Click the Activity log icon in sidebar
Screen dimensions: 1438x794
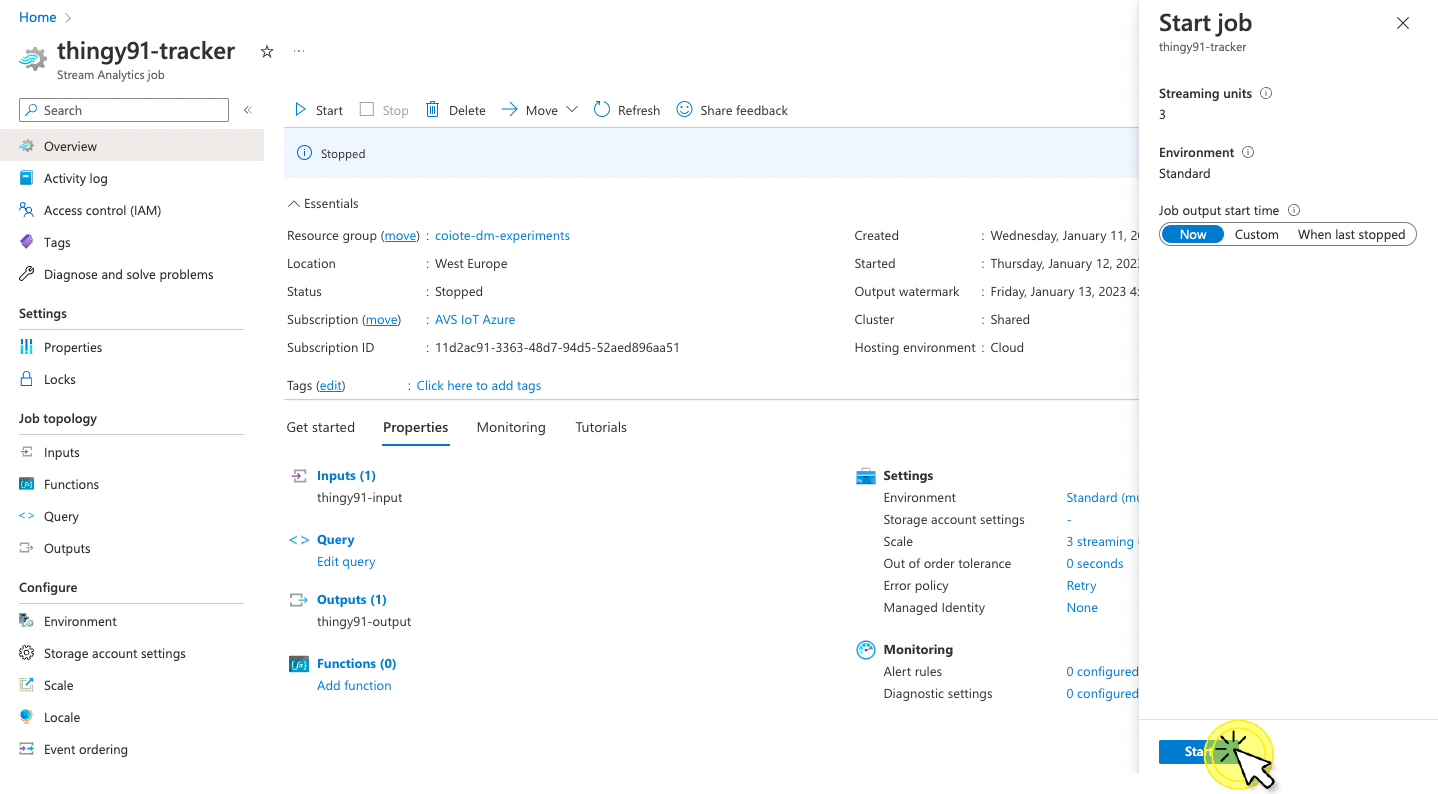point(27,178)
